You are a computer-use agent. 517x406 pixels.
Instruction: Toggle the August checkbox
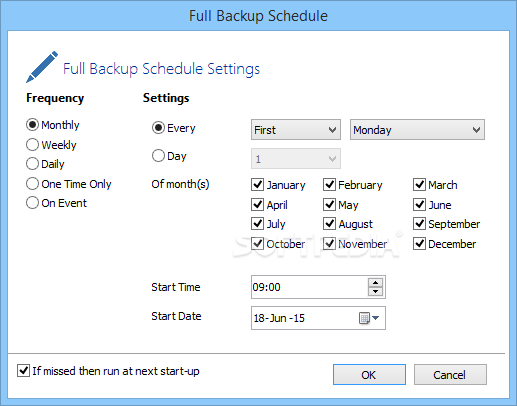[329, 224]
